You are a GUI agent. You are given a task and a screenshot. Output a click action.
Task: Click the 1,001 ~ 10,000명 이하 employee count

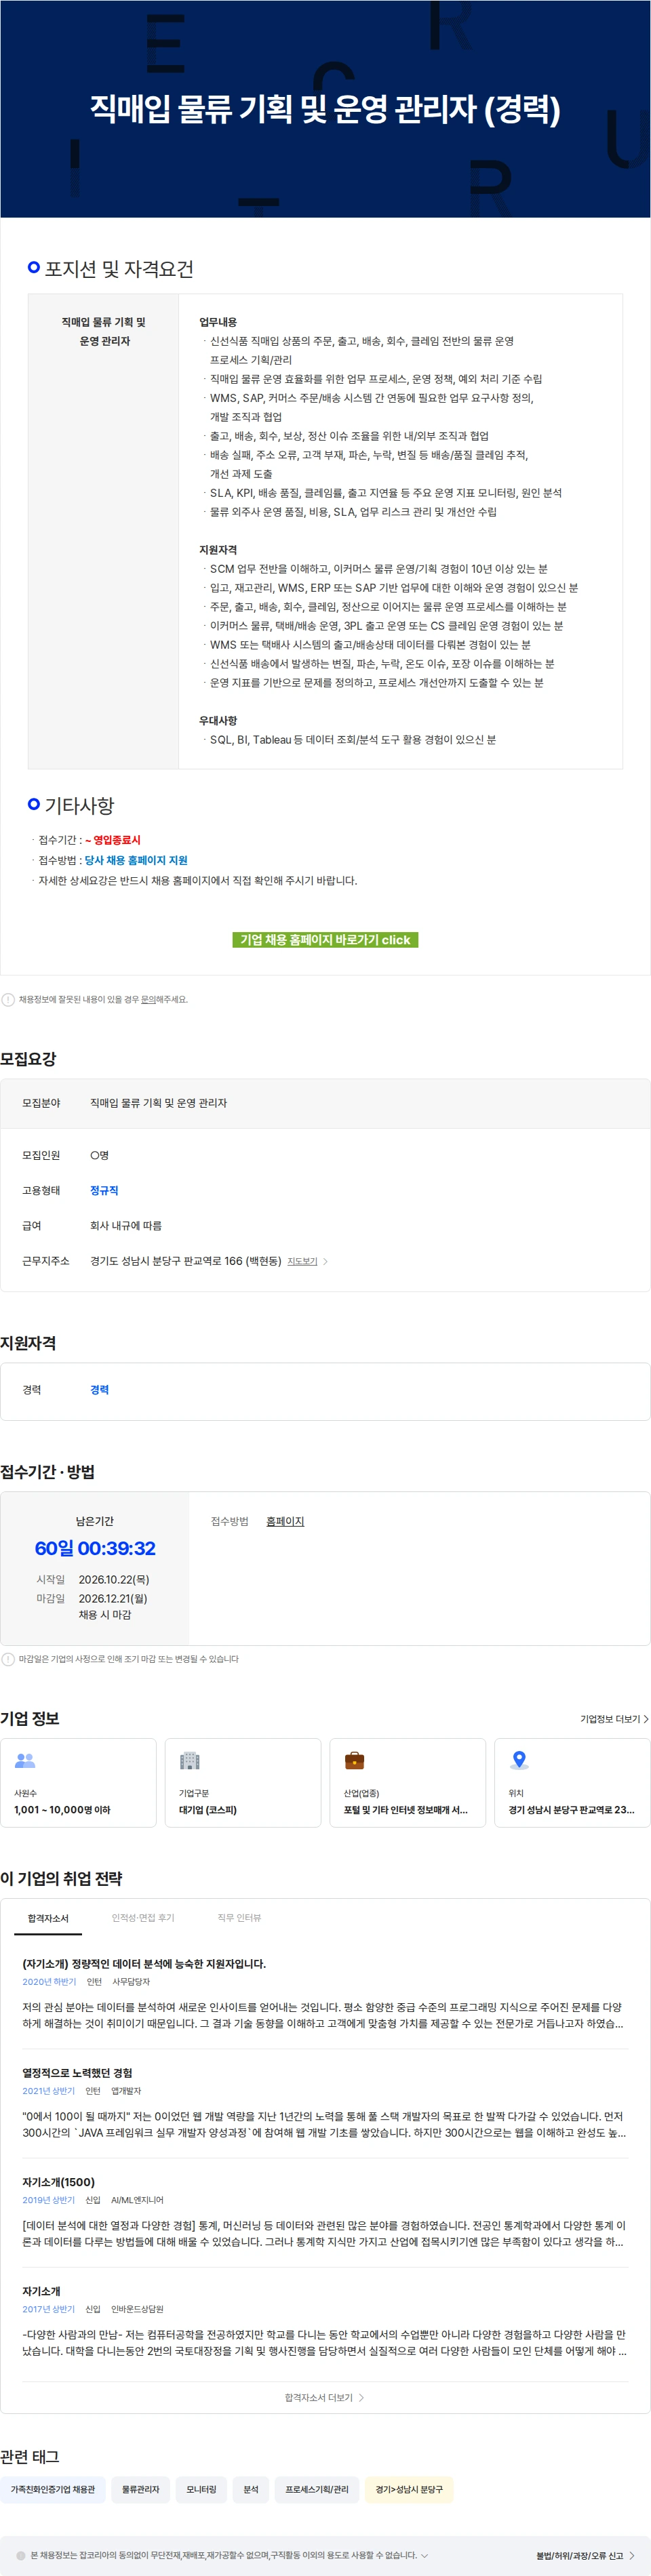coord(62,1810)
